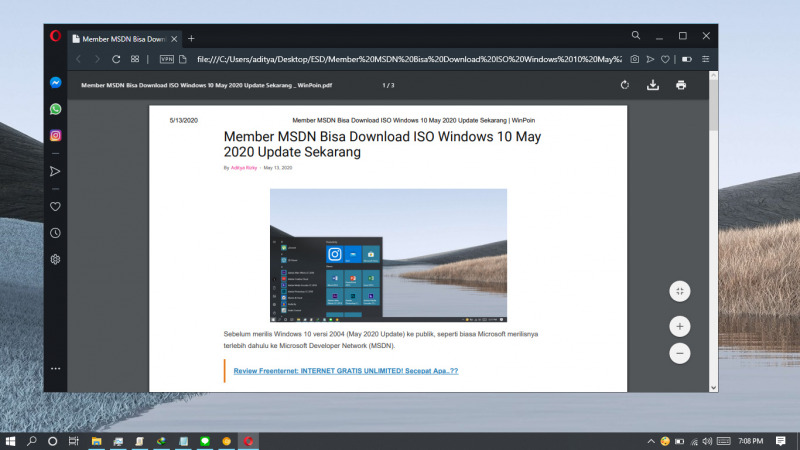Open Bookmarks heart in the sidebar
The width and height of the screenshot is (800, 450).
(55, 207)
